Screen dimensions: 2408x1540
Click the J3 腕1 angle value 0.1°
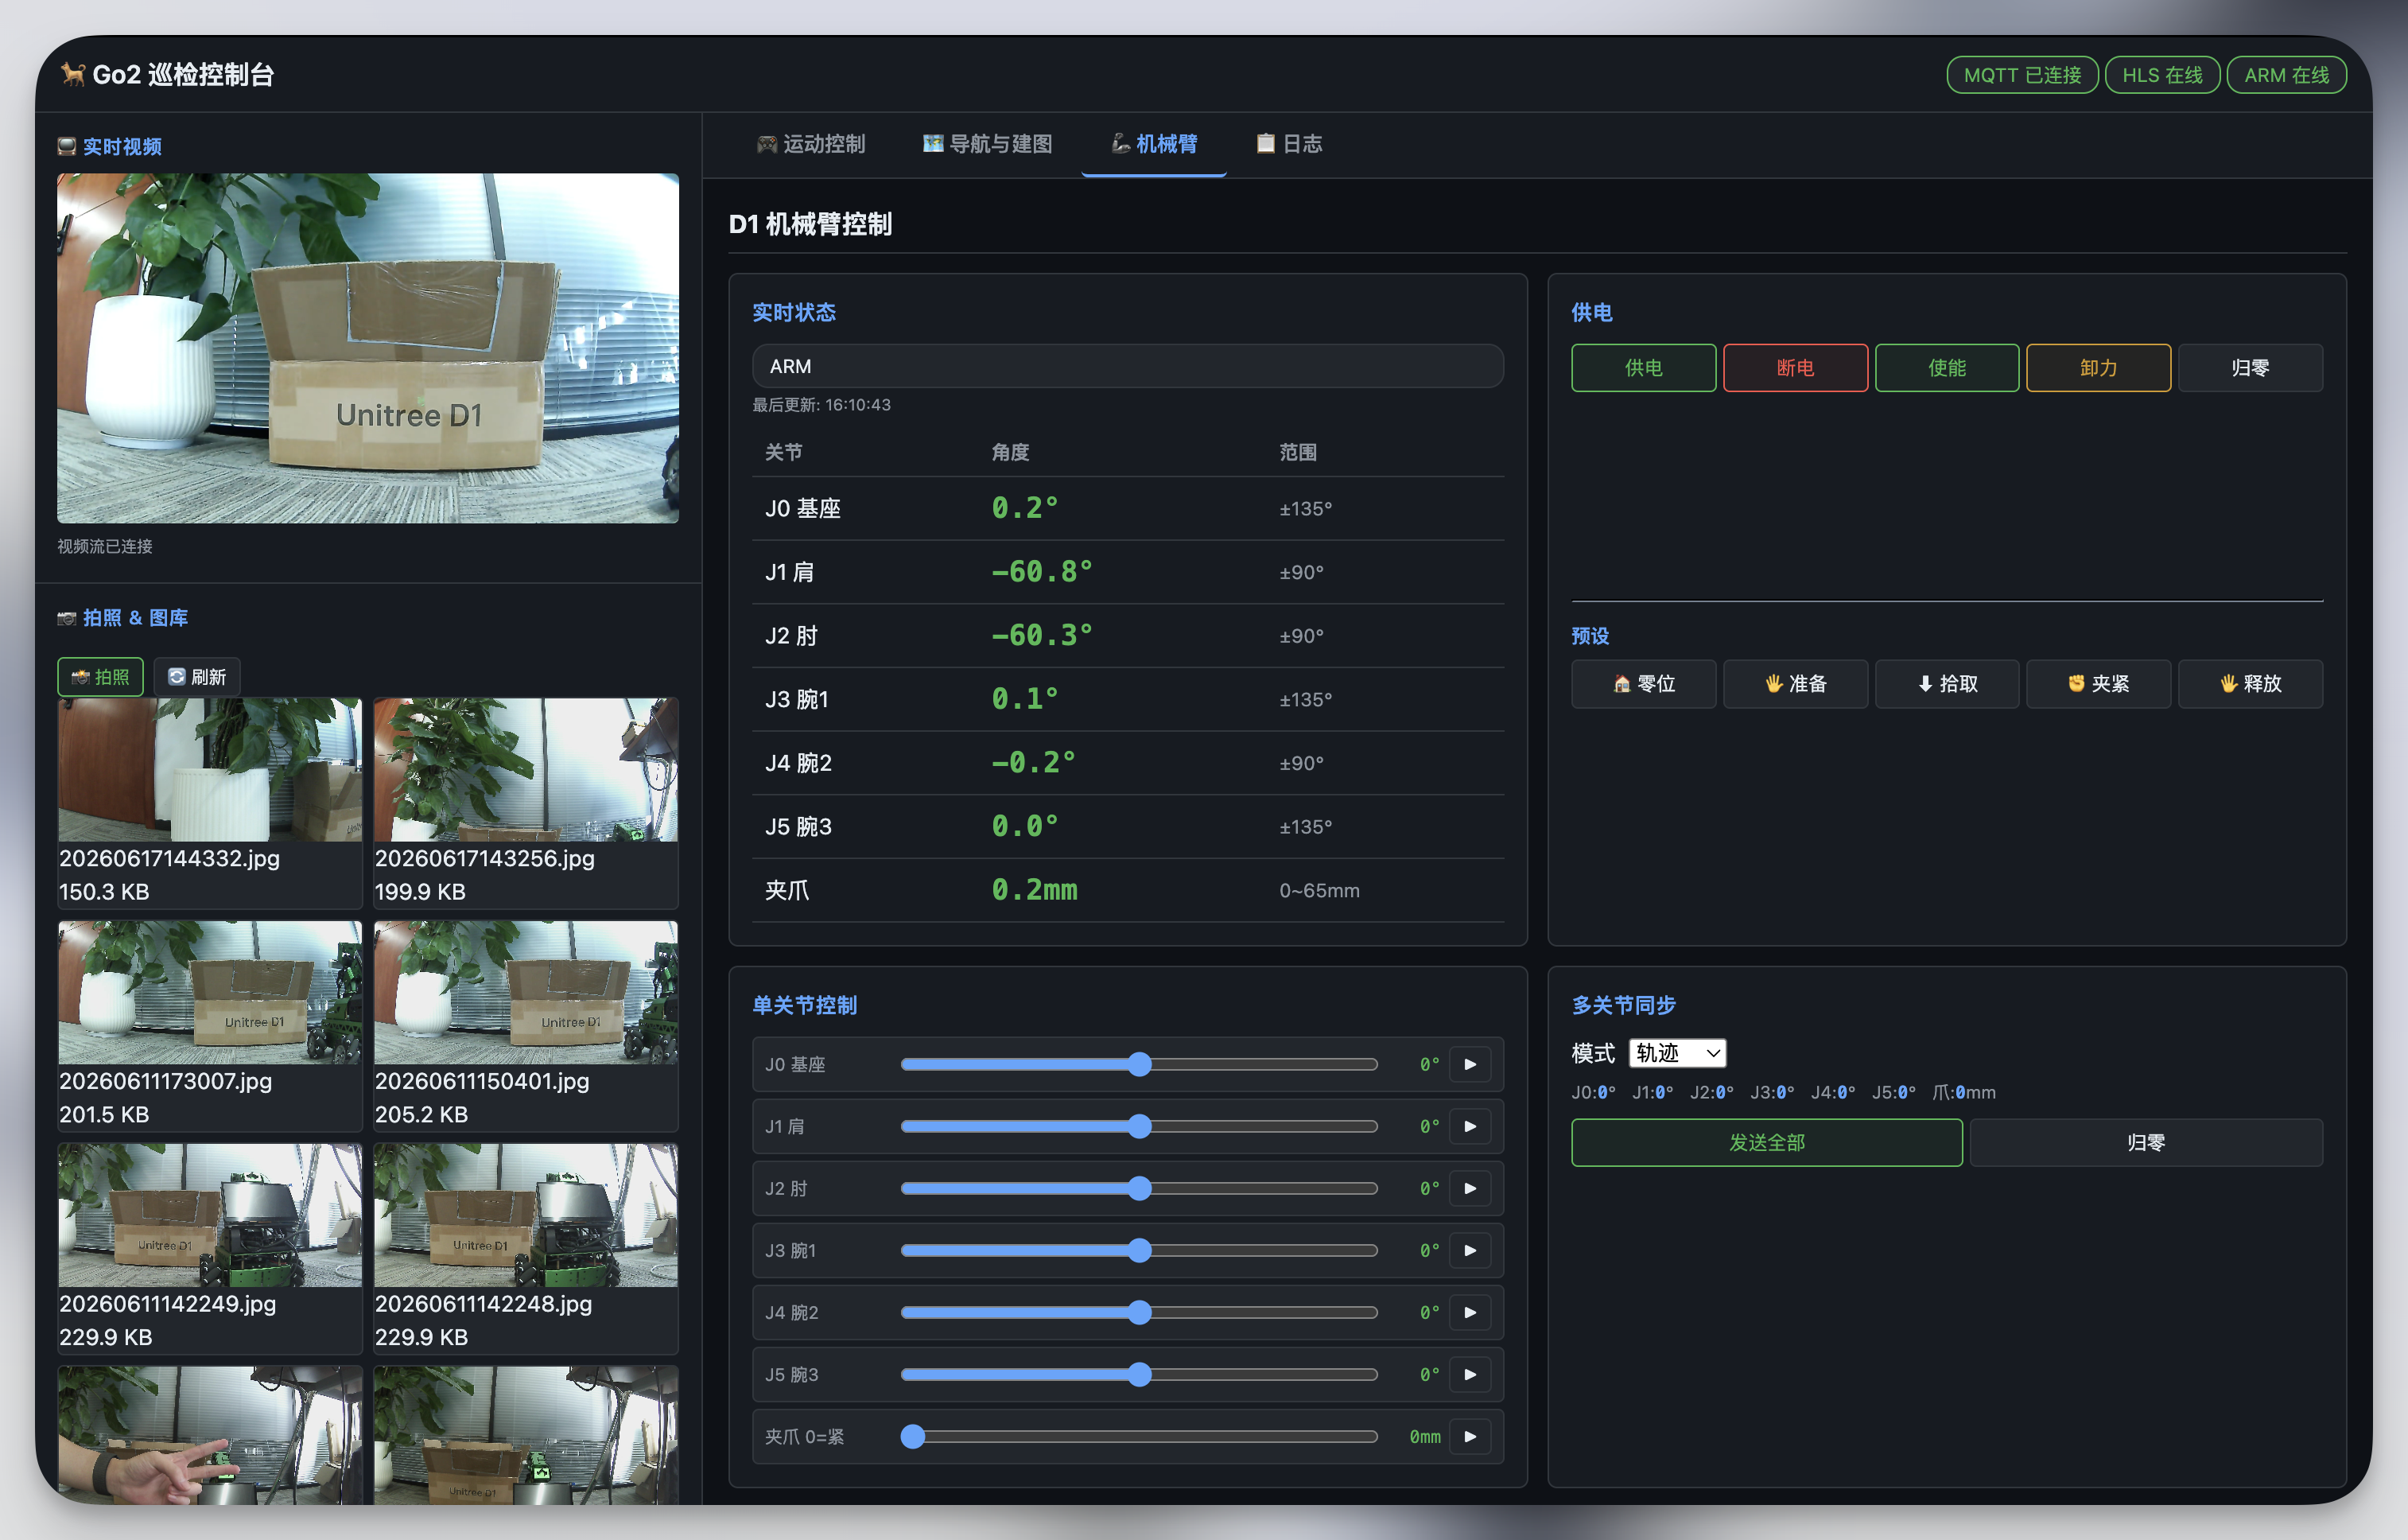click(x=1024, y=699)
